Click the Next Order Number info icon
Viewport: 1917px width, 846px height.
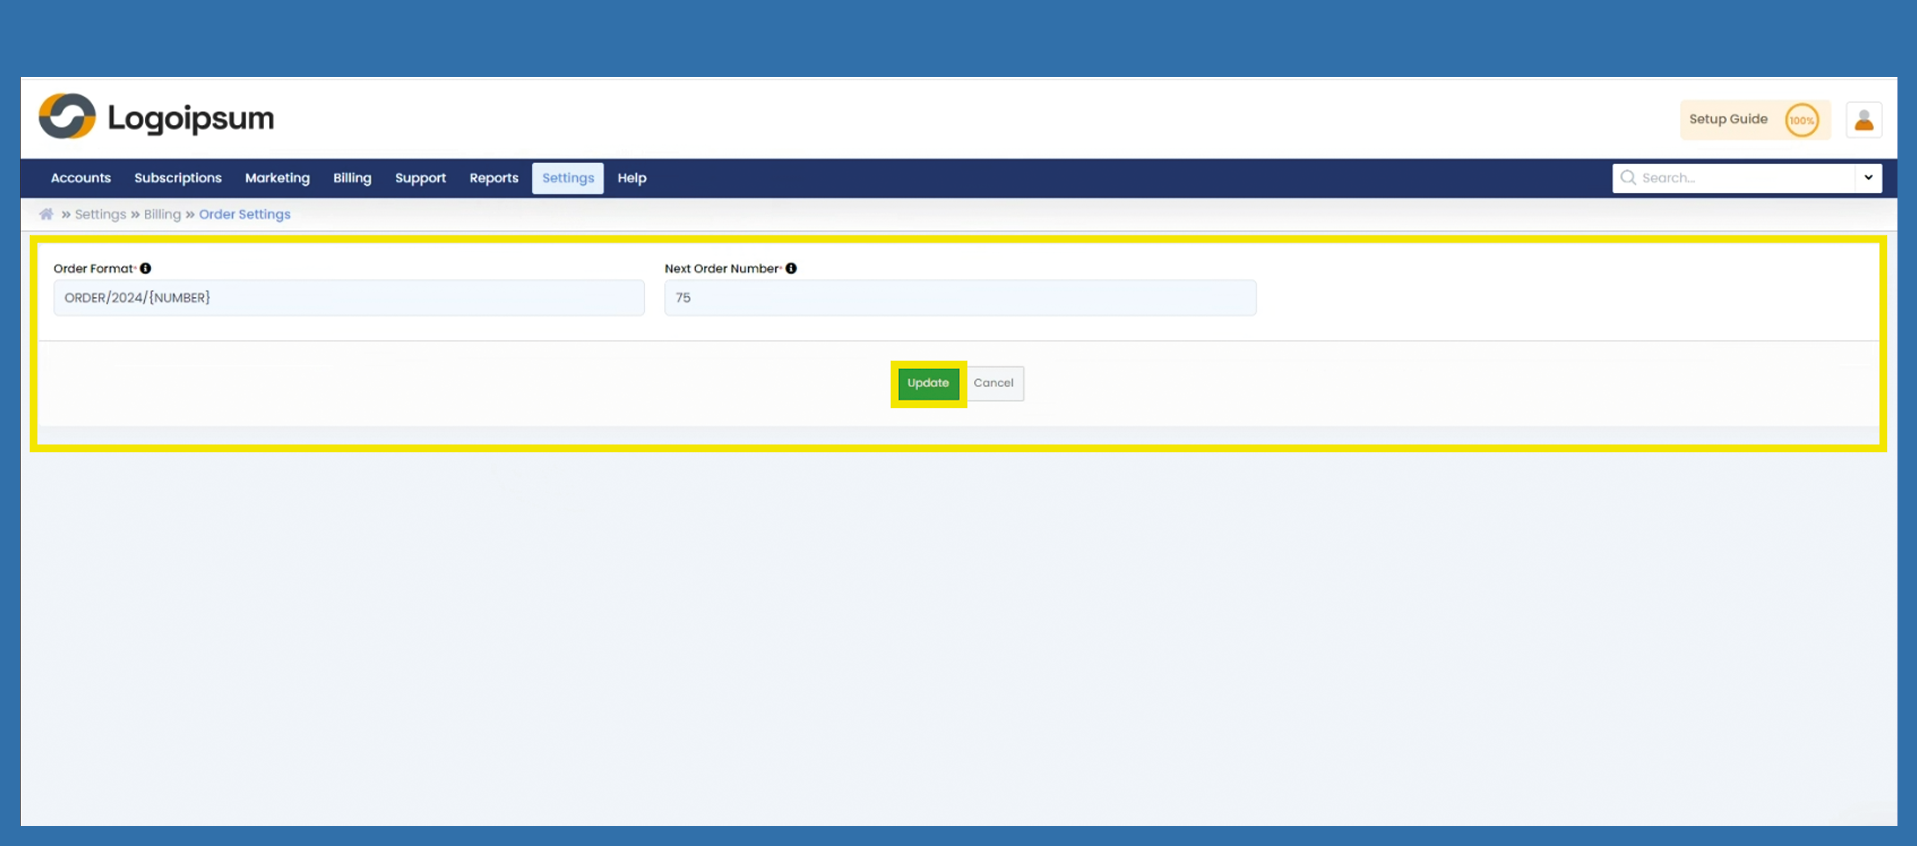click(791, 268)
